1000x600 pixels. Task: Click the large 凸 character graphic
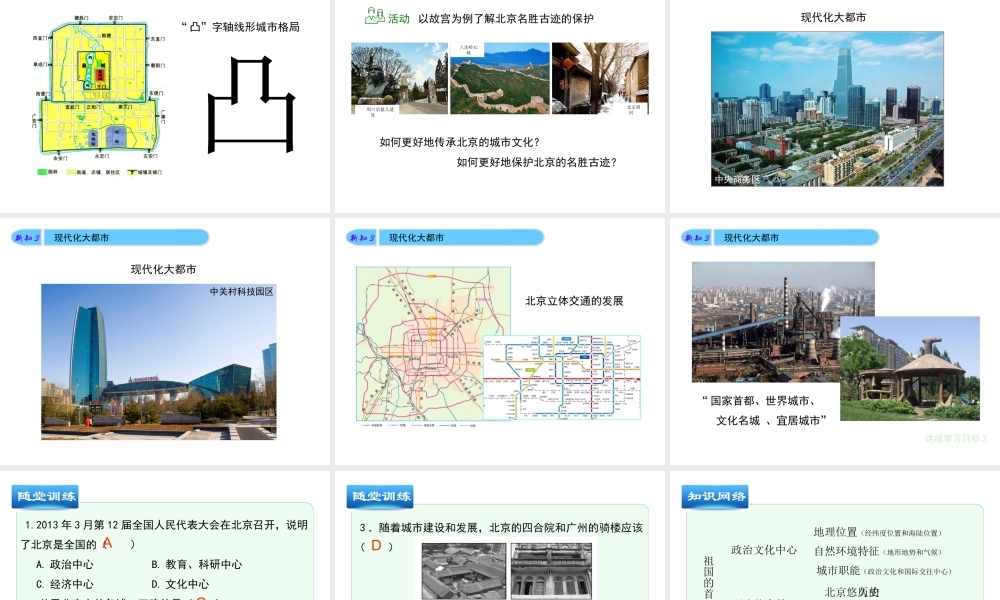point(251,105)
